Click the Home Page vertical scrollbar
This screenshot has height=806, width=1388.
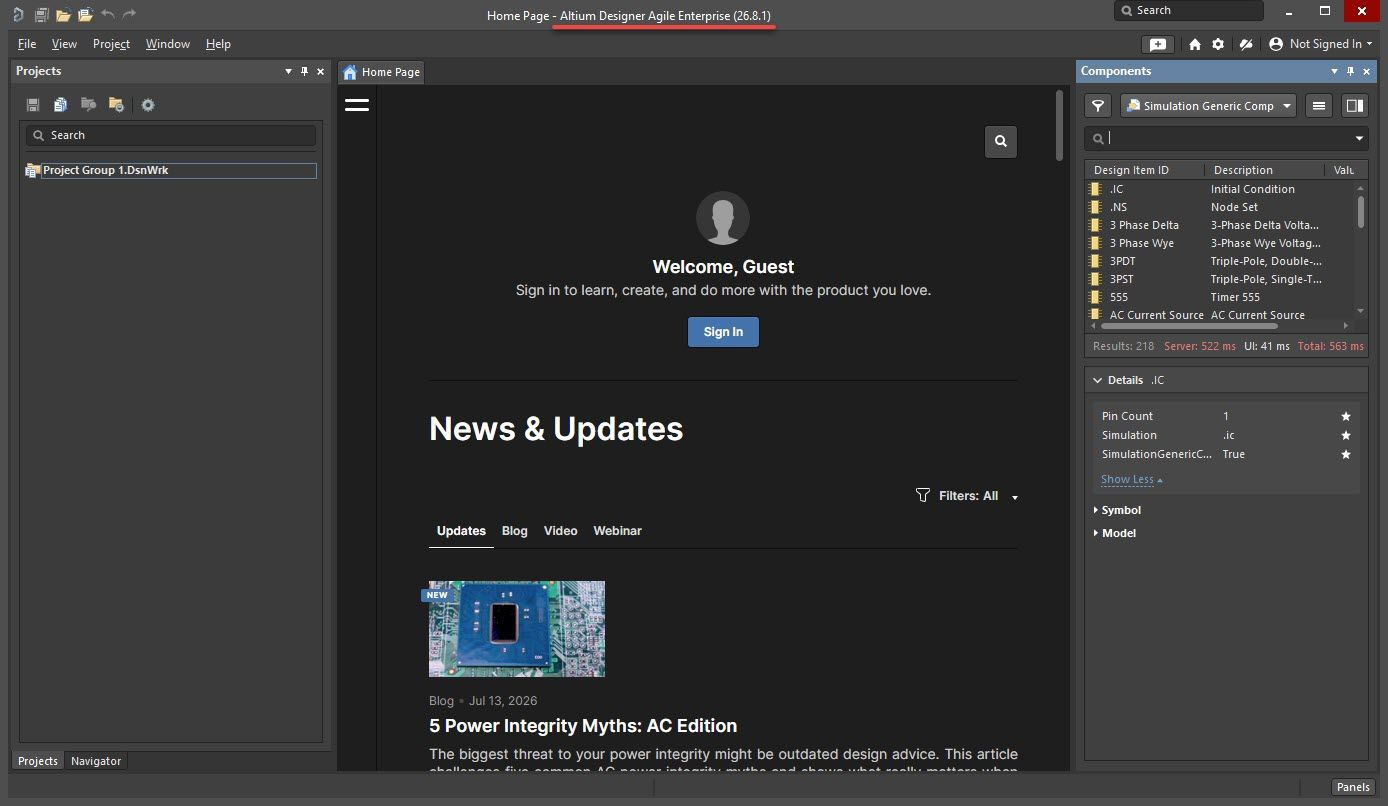coord(1060,125)
